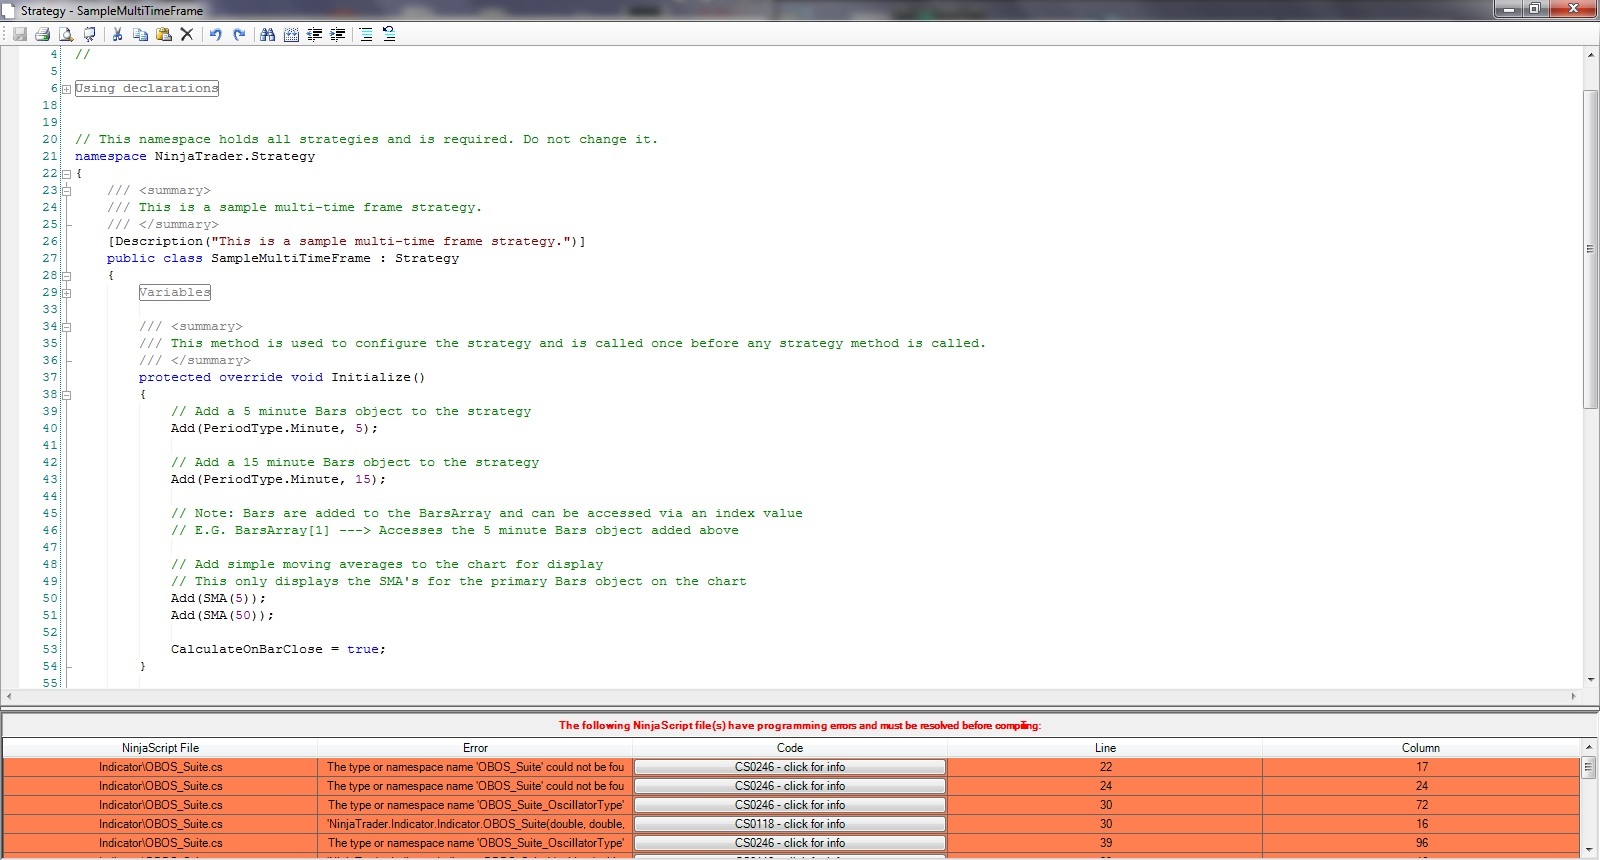Click the editor scrollbar up arrow

click(x=1590, y=55)
